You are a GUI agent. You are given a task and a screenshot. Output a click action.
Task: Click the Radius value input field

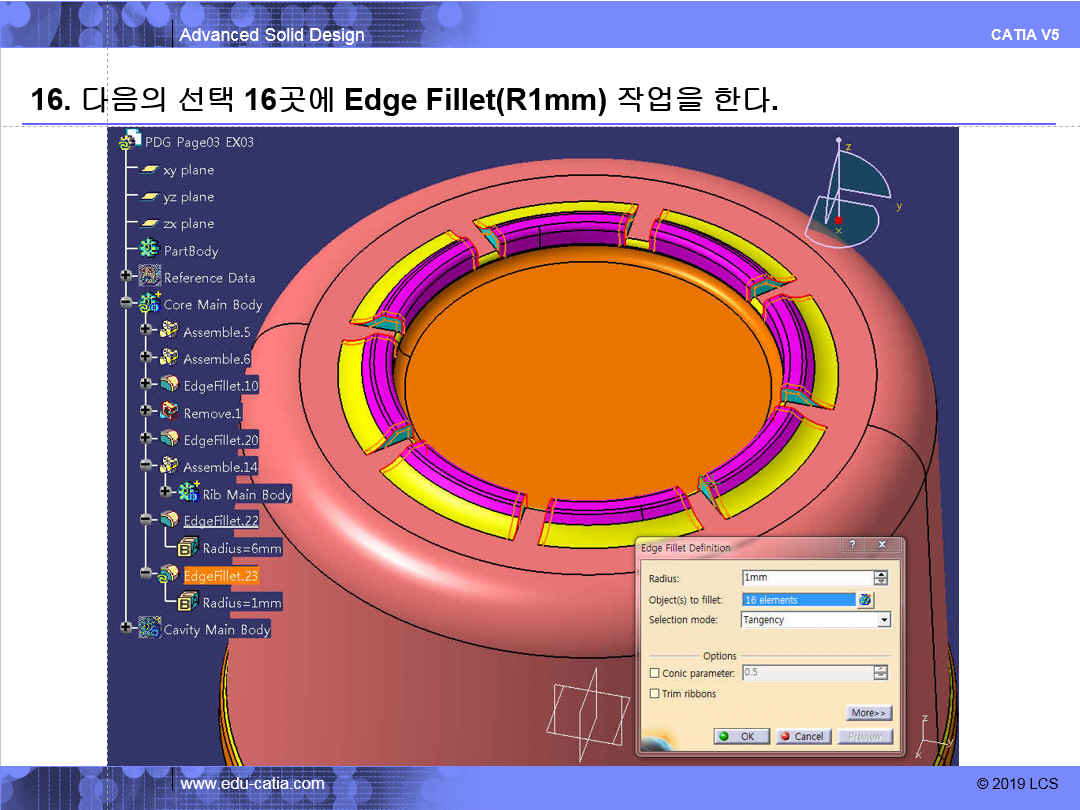[807, 578]
